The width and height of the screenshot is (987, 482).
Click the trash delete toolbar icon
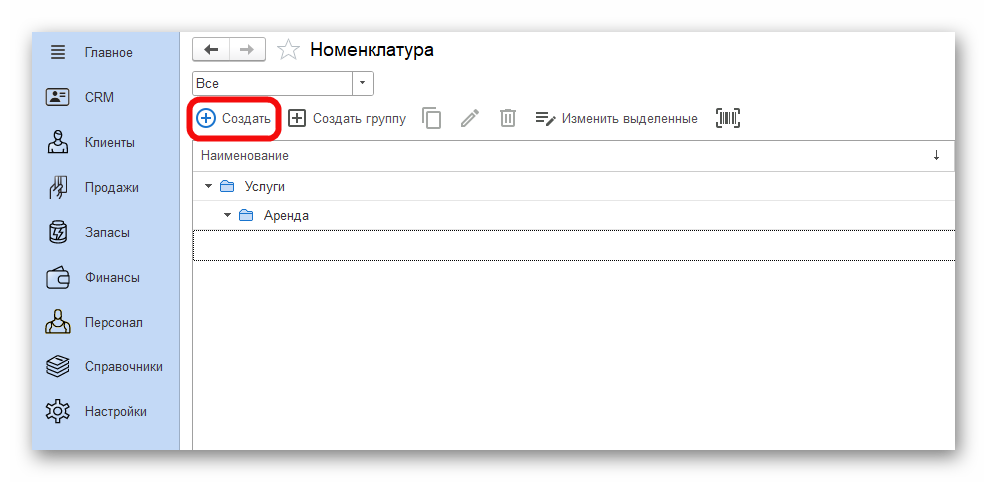pos(508,118)
